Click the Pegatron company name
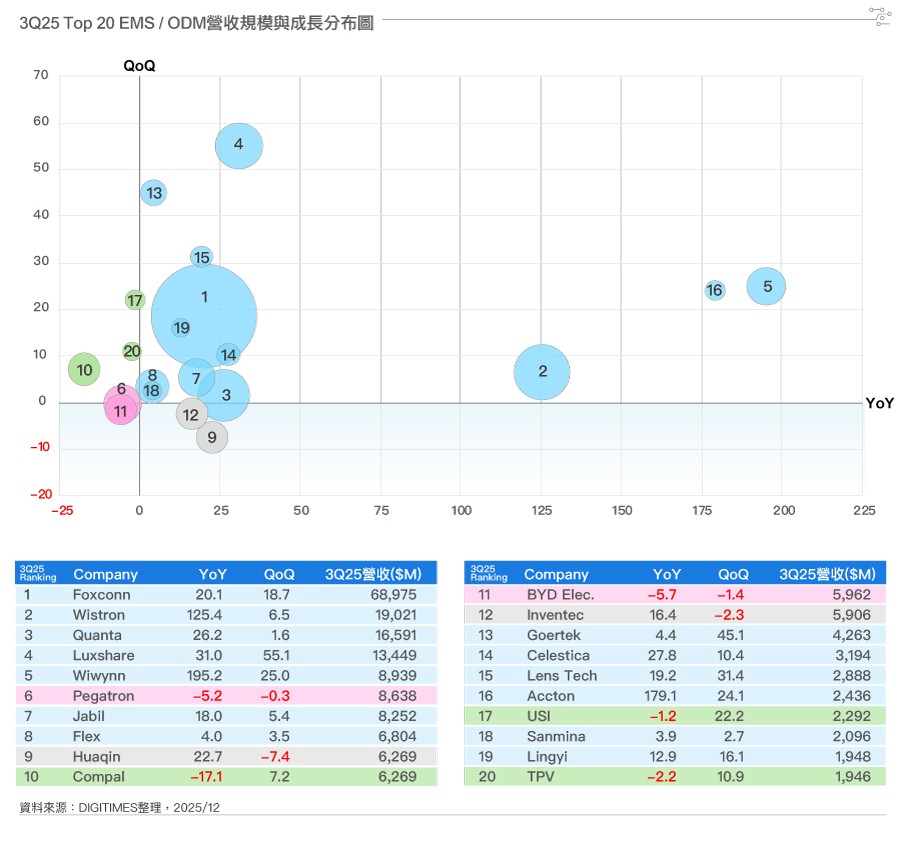 pos(102,696)
